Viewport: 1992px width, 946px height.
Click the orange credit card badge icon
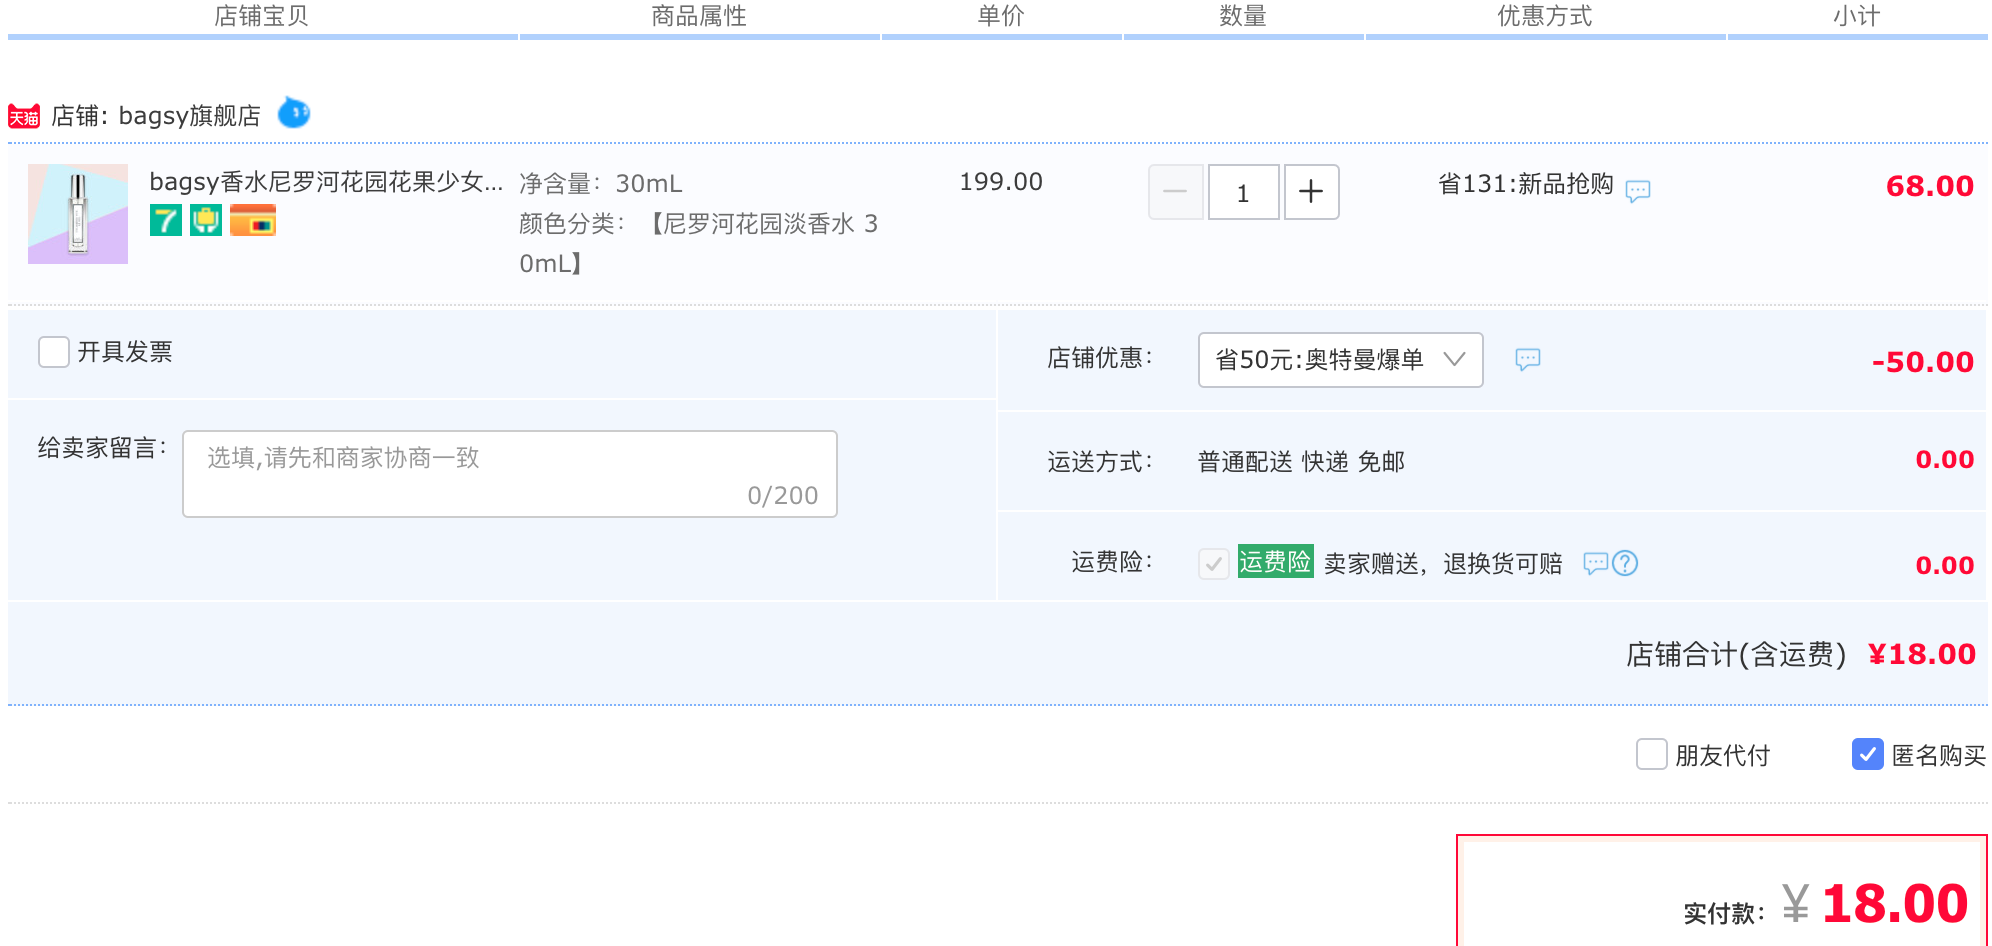click(x=253, y=220)
